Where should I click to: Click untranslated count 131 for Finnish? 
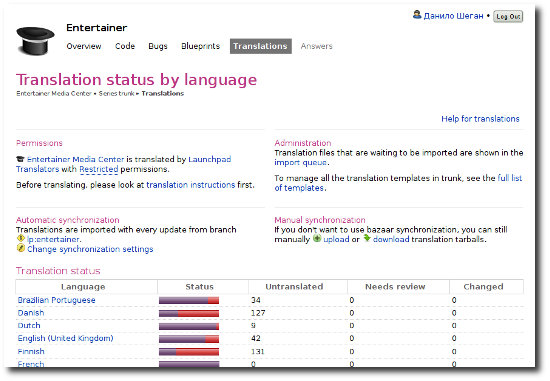coord(257,352)
